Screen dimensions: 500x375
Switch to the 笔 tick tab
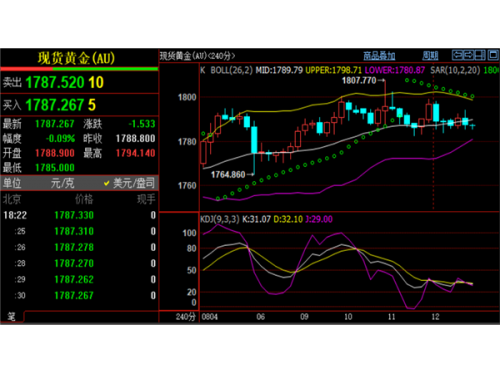pos(12,316)
